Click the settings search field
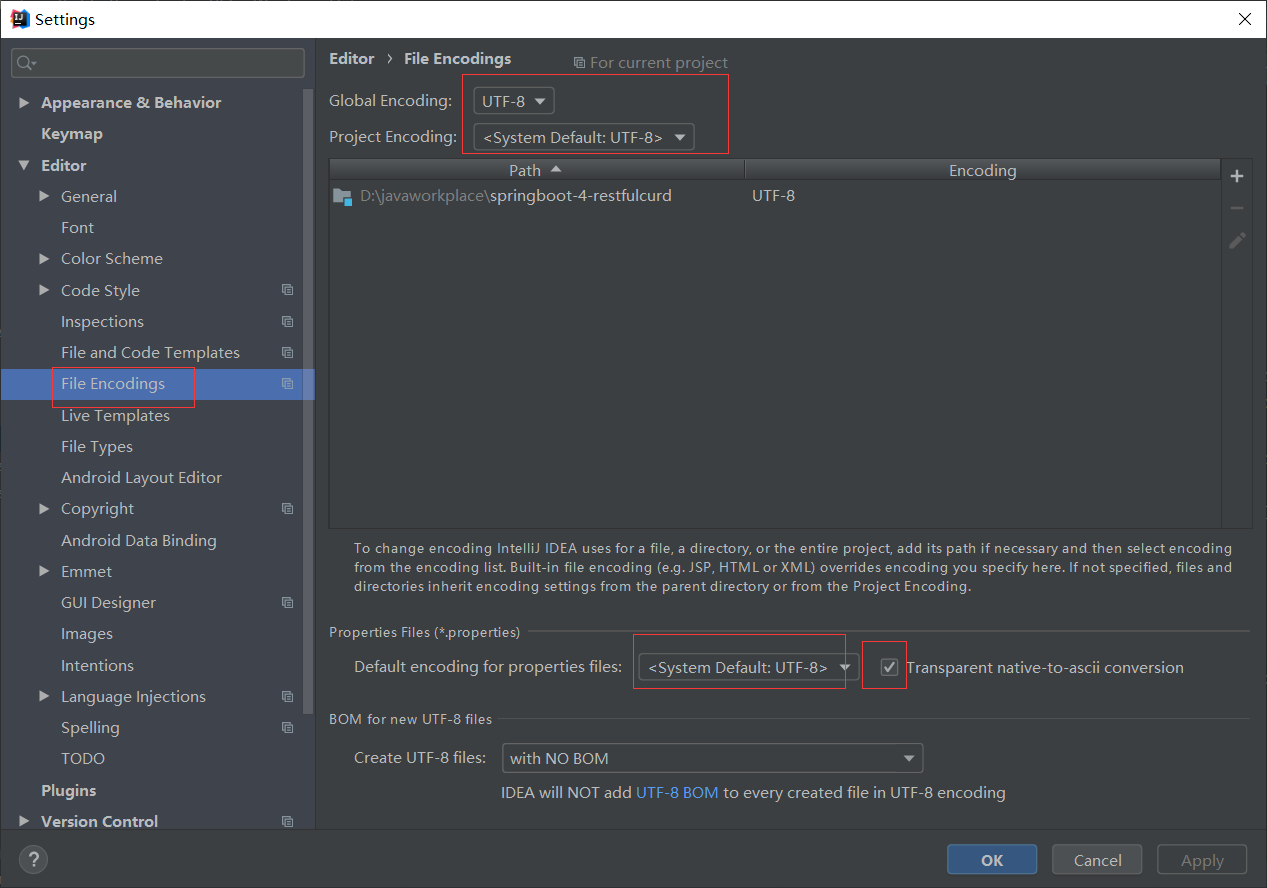This screenshot has width=1267, height=888. tap(158, 63)
